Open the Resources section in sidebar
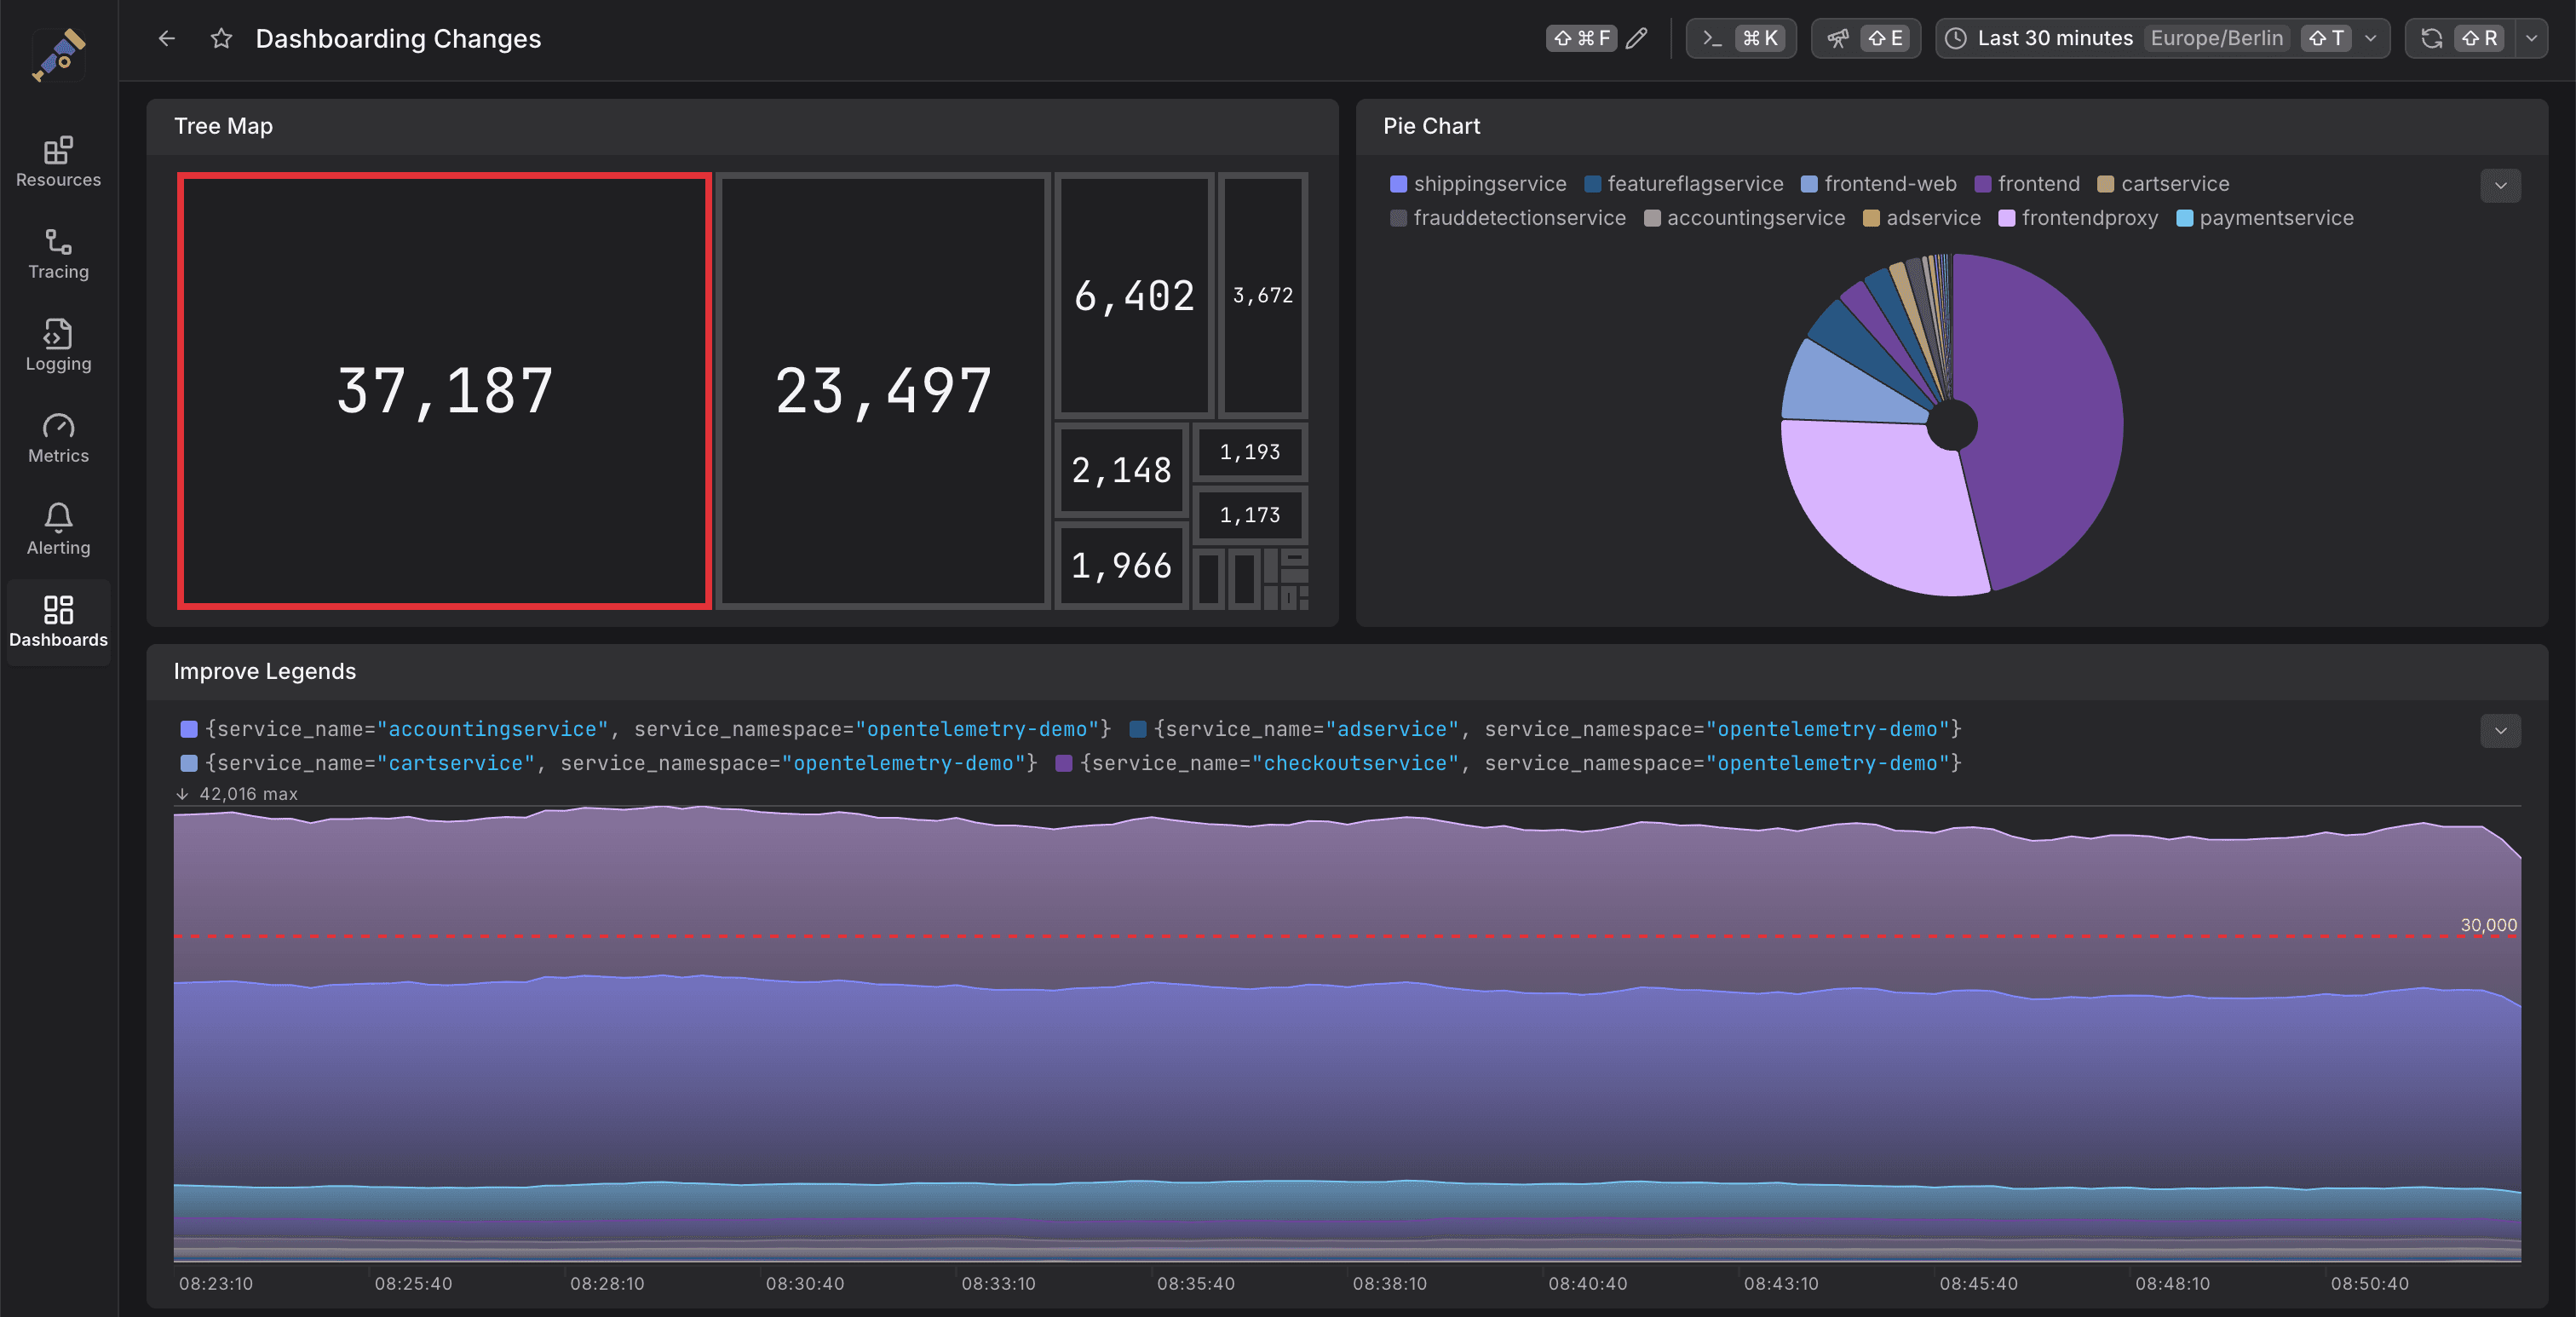 tap(58, 162)
